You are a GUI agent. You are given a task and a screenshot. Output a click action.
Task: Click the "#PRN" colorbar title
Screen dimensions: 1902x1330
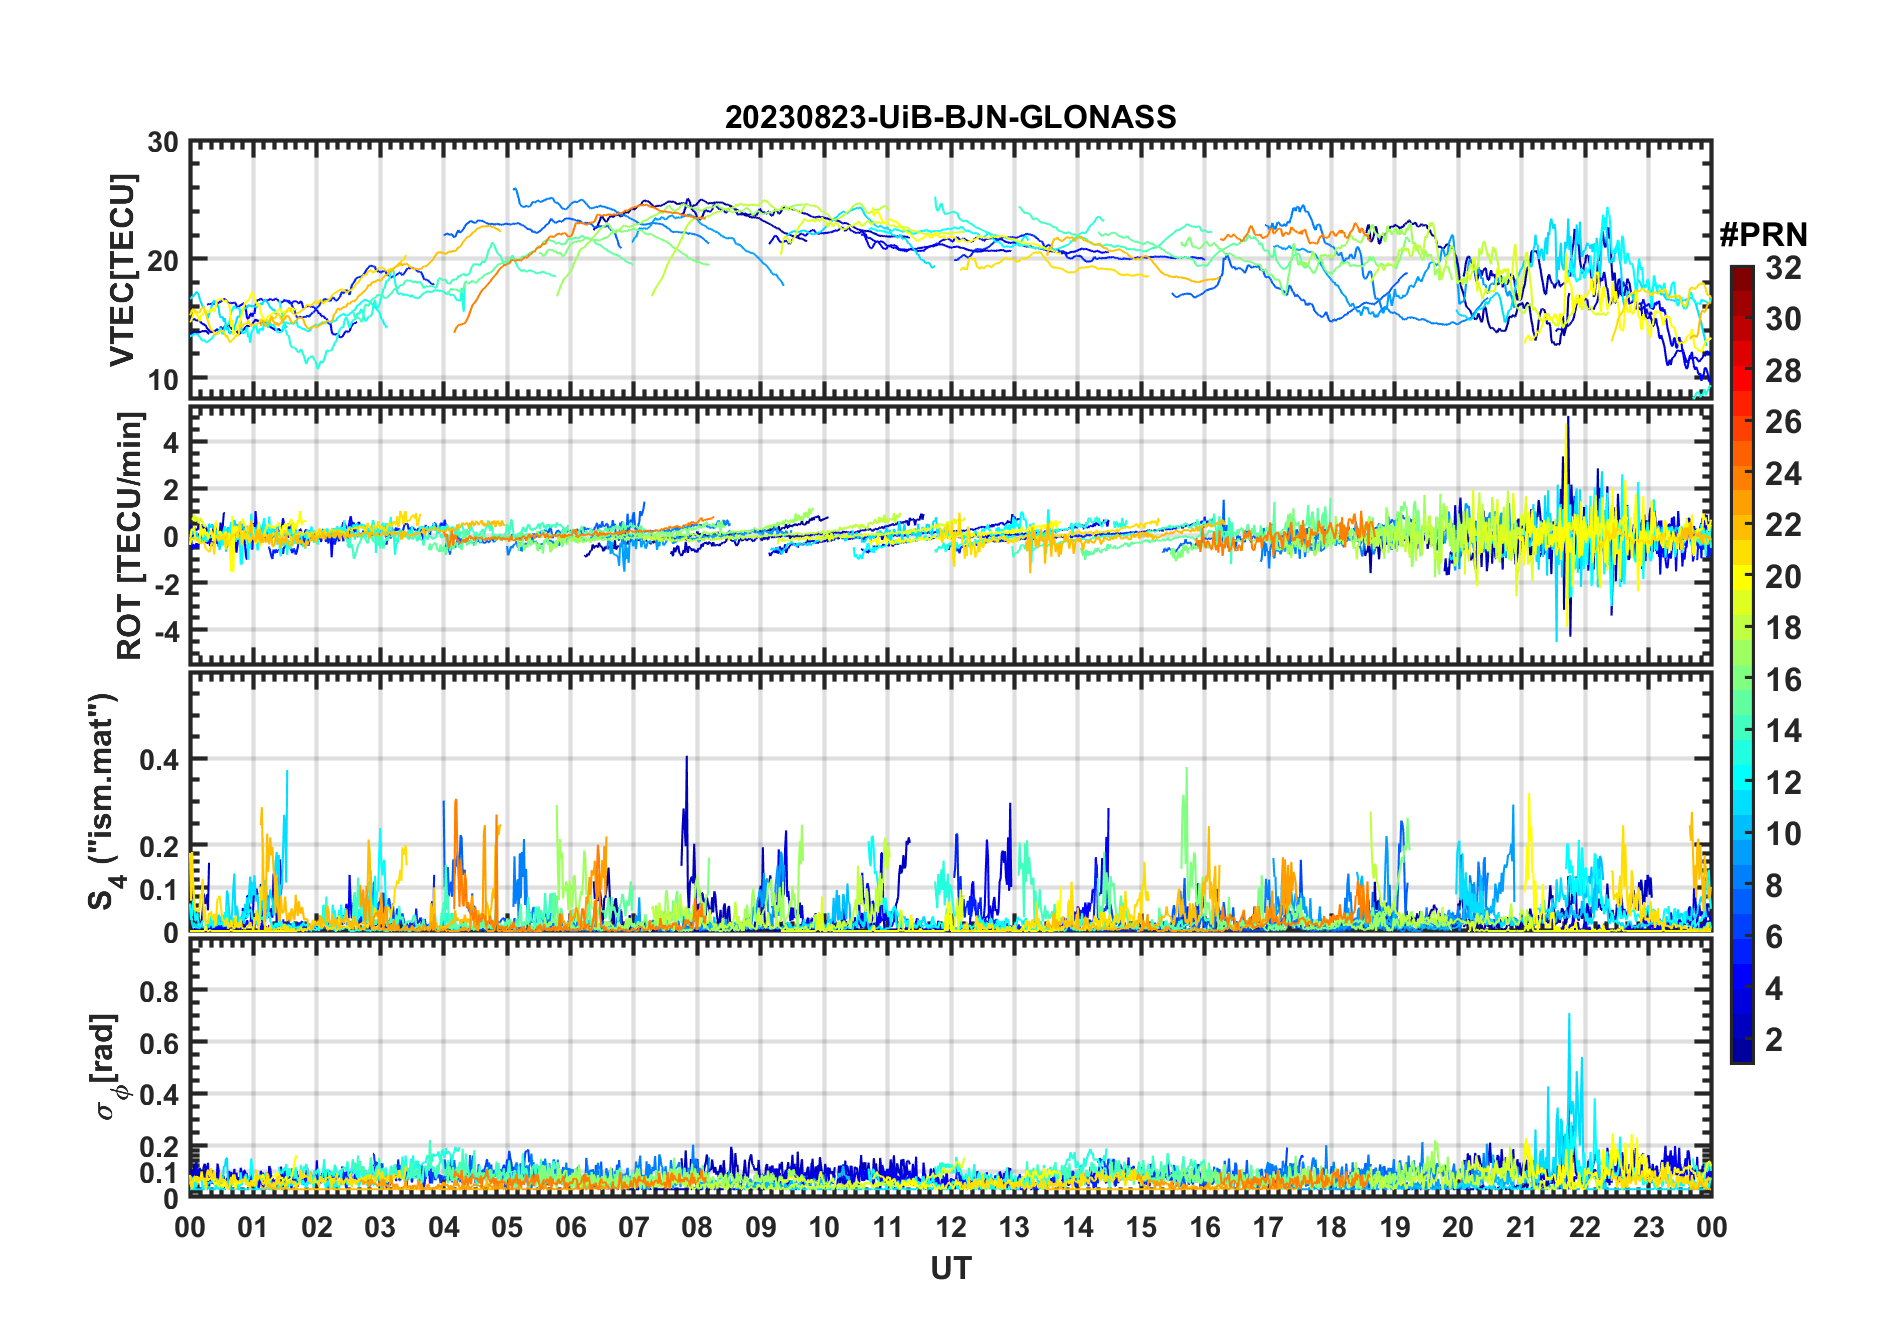(x=1764, y=235)
